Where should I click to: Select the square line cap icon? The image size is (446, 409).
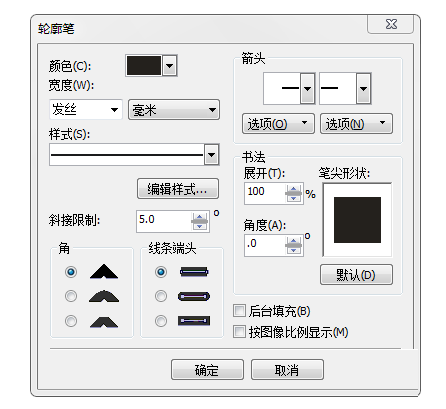click(194, 272)
